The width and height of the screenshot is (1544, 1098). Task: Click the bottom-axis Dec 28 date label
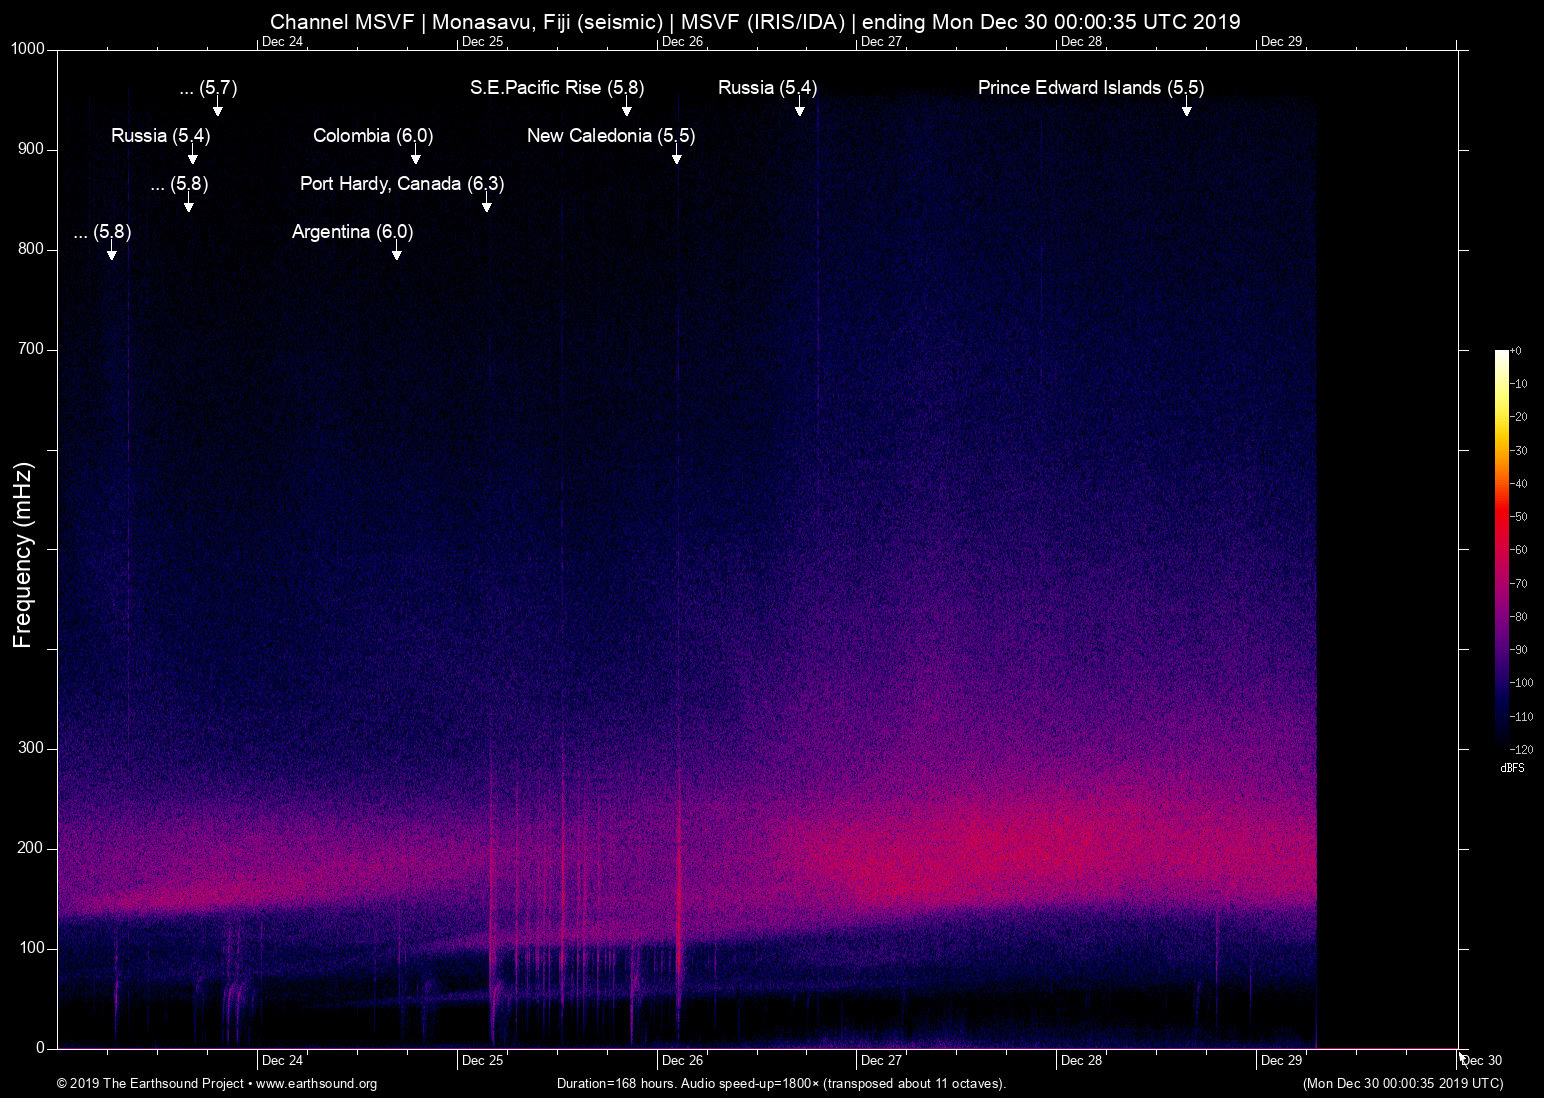click(x=1081, y=1061)
